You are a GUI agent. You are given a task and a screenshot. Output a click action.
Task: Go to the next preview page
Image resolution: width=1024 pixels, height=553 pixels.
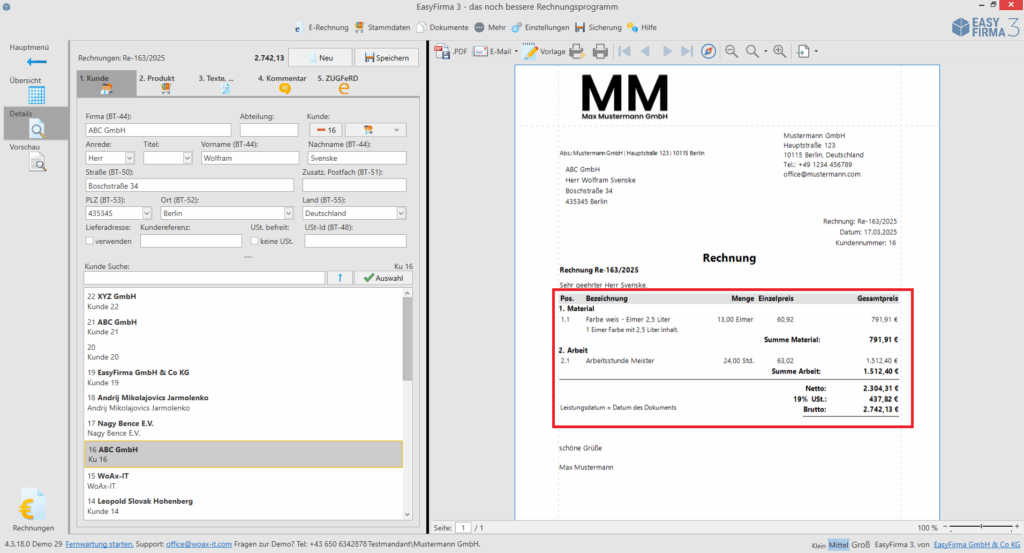(x=667, y=52)
